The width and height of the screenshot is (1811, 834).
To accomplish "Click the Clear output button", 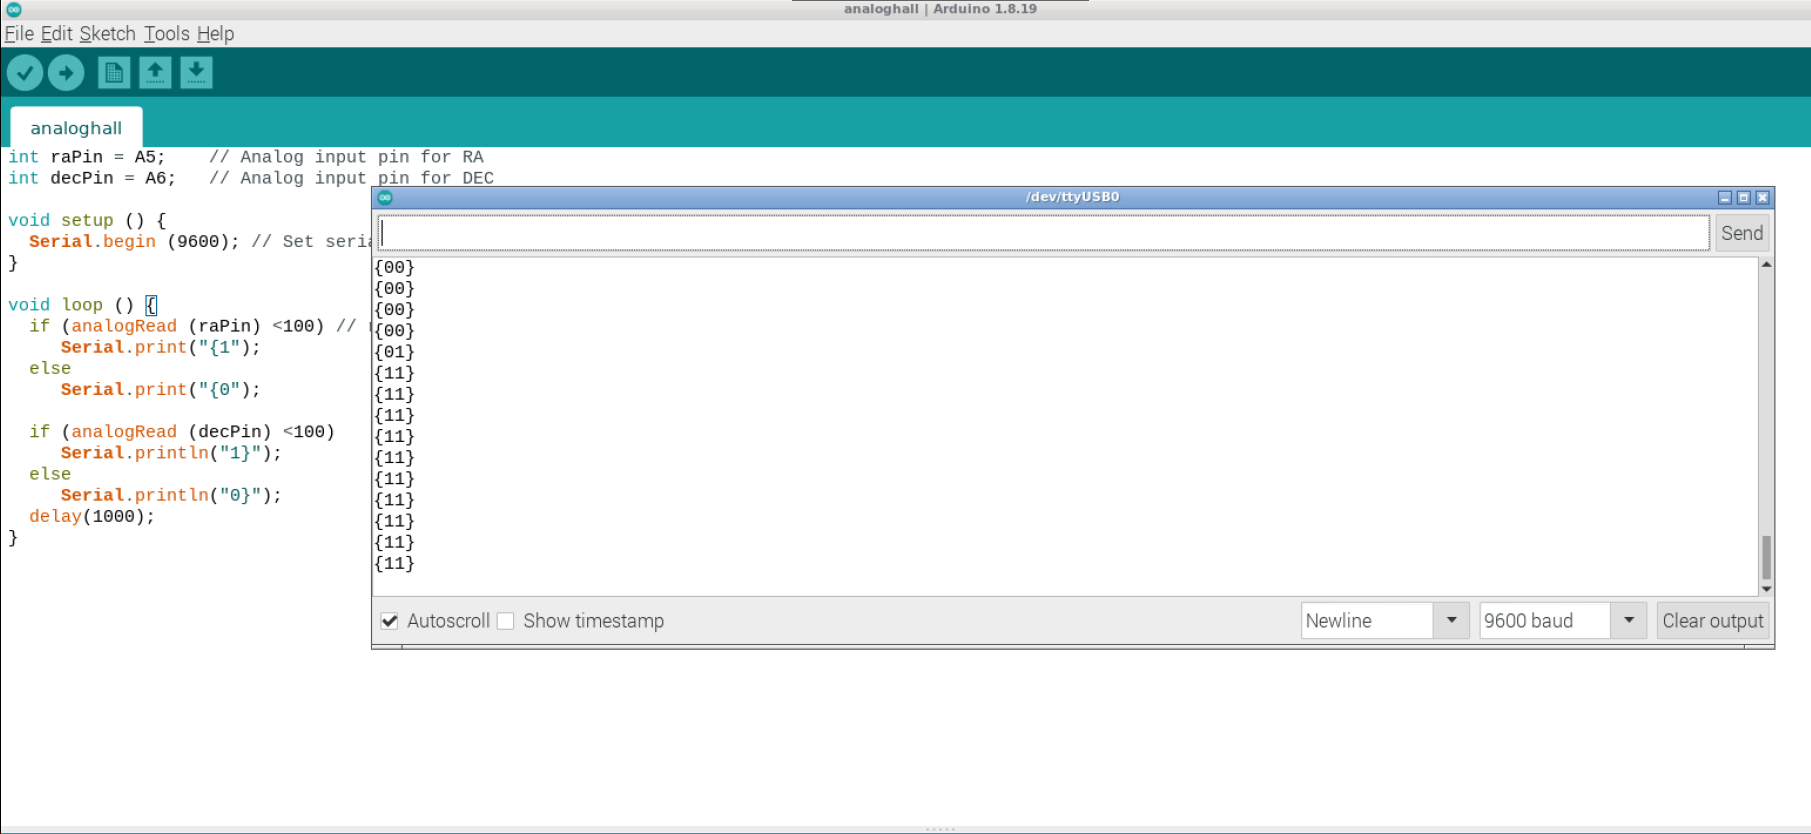I will click(1713, 621).
